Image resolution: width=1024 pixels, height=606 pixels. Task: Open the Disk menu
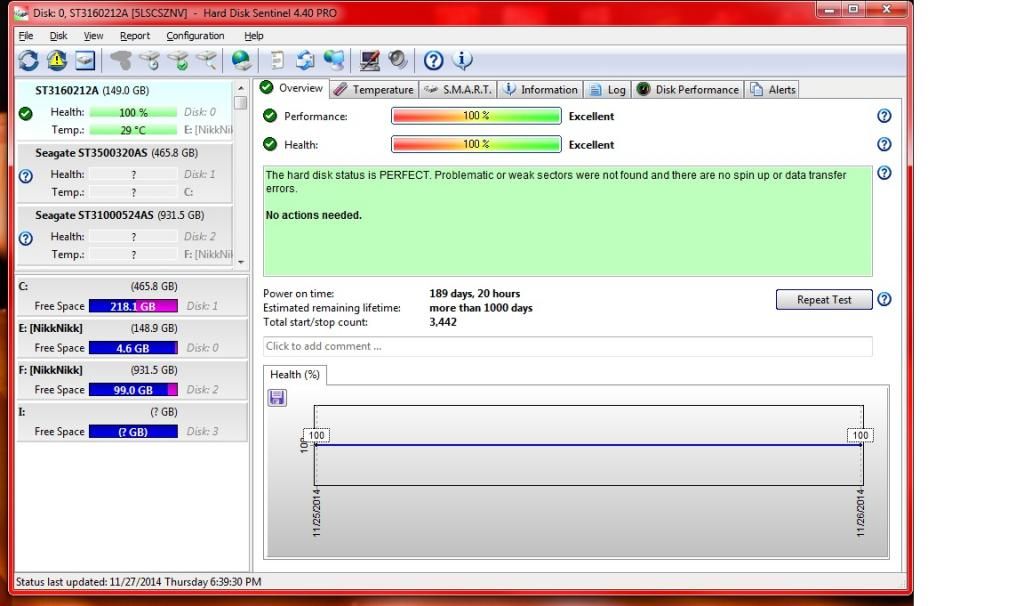click(58, 36)
